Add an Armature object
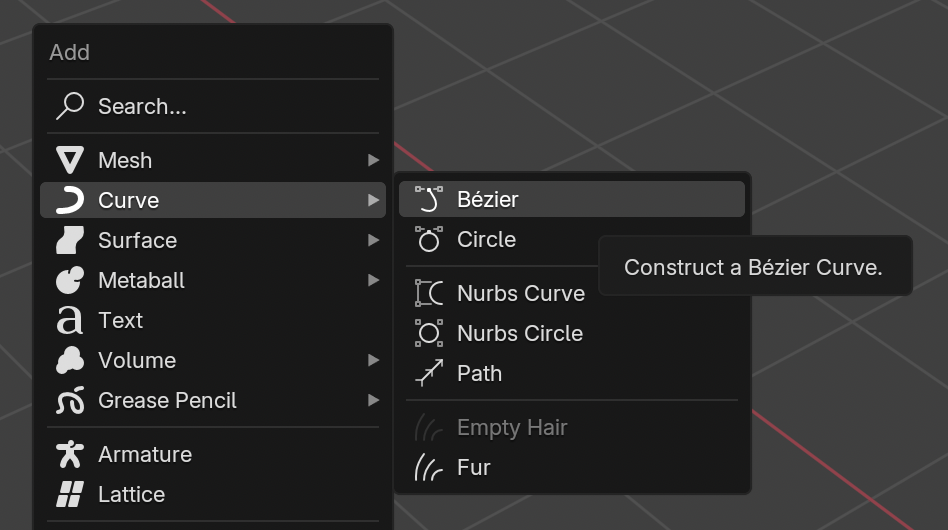948x530 pixels. tap(213, 454)
